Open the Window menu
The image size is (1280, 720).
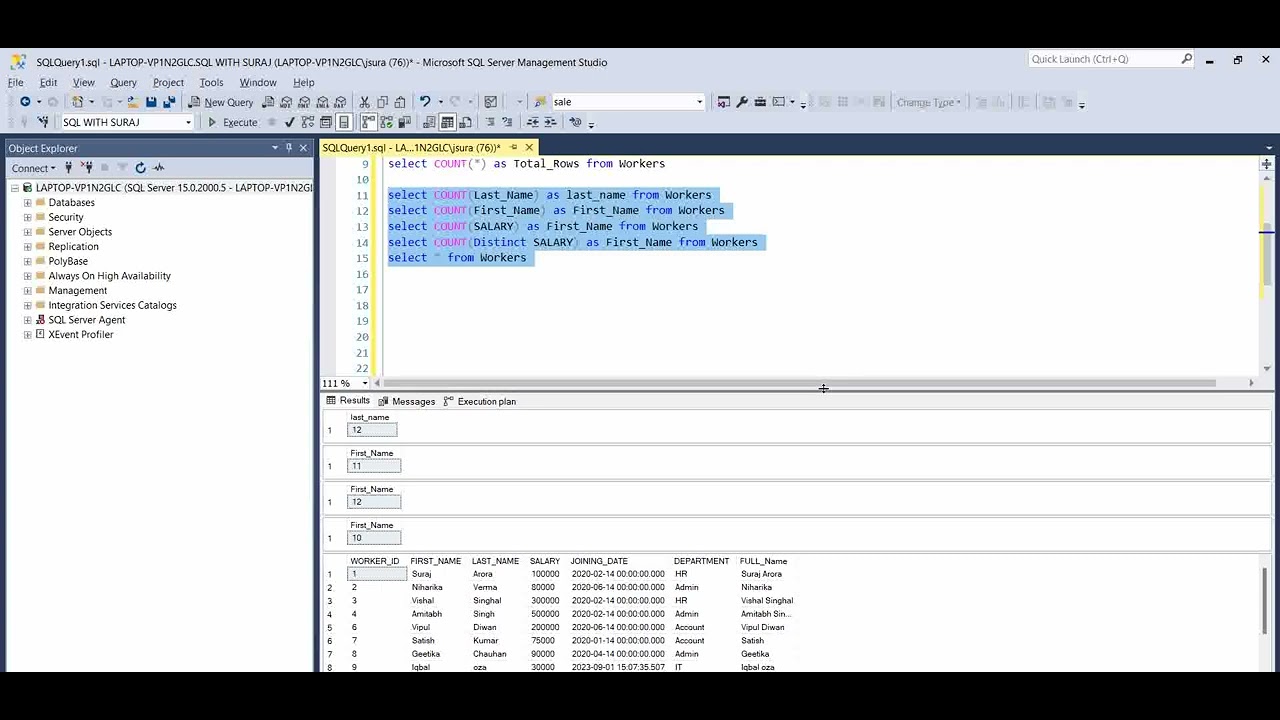pyautogui.click(x=258, y=82)
